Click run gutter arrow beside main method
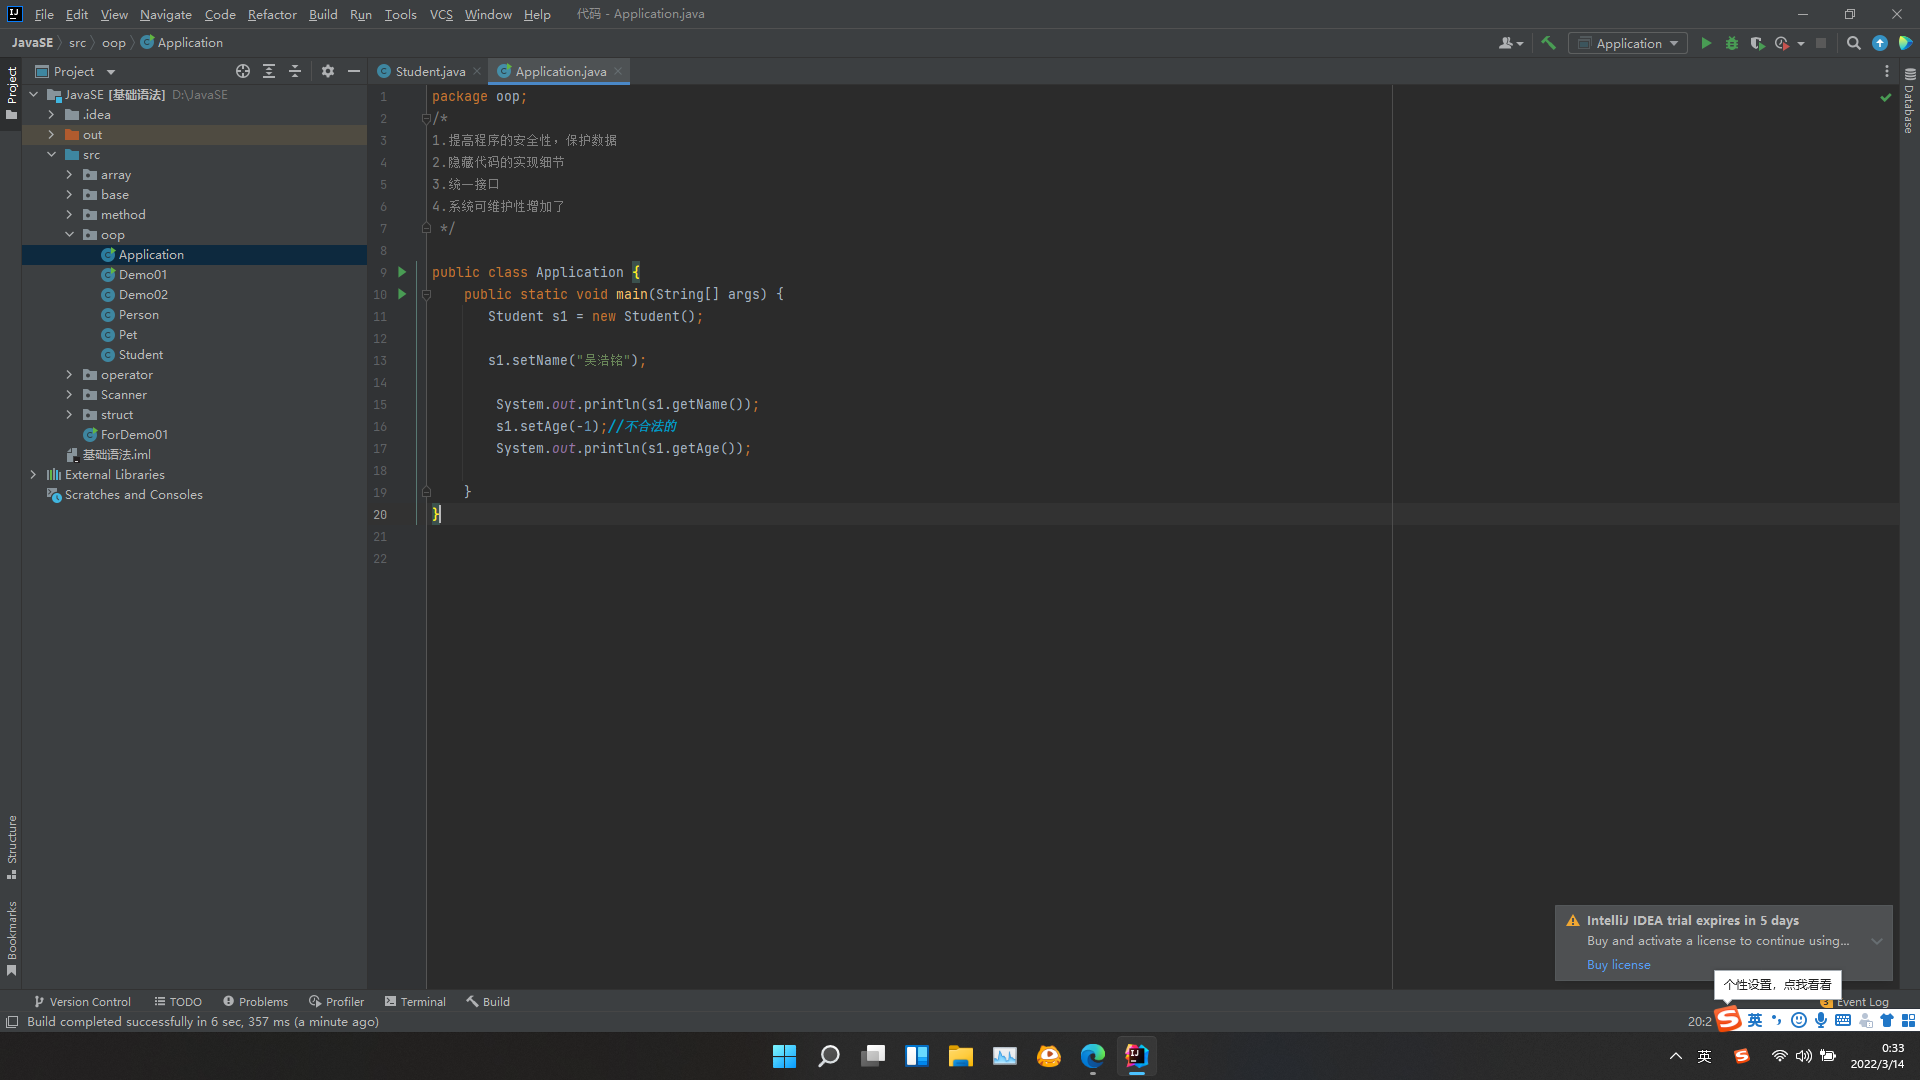 402,294
